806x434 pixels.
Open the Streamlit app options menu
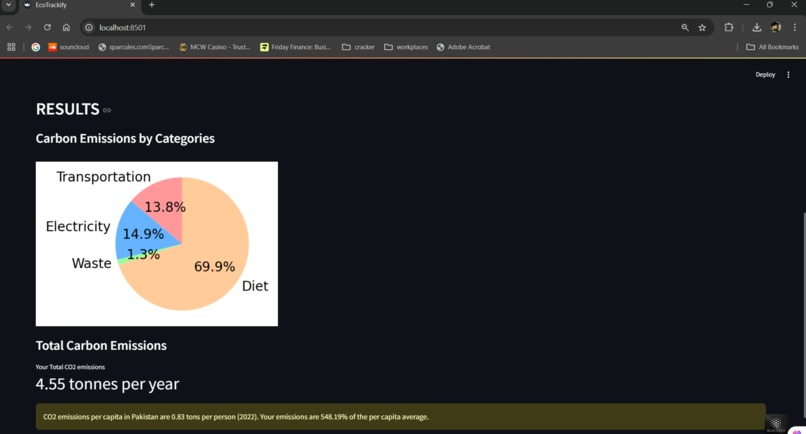pyautogui.click(x=788, y=75)
